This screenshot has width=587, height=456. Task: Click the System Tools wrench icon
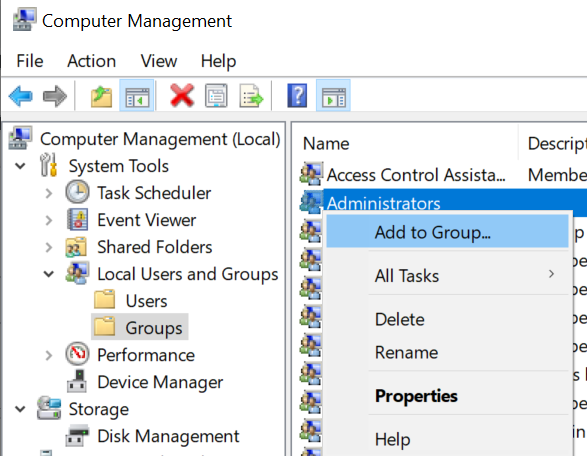(x=49, y=165)
